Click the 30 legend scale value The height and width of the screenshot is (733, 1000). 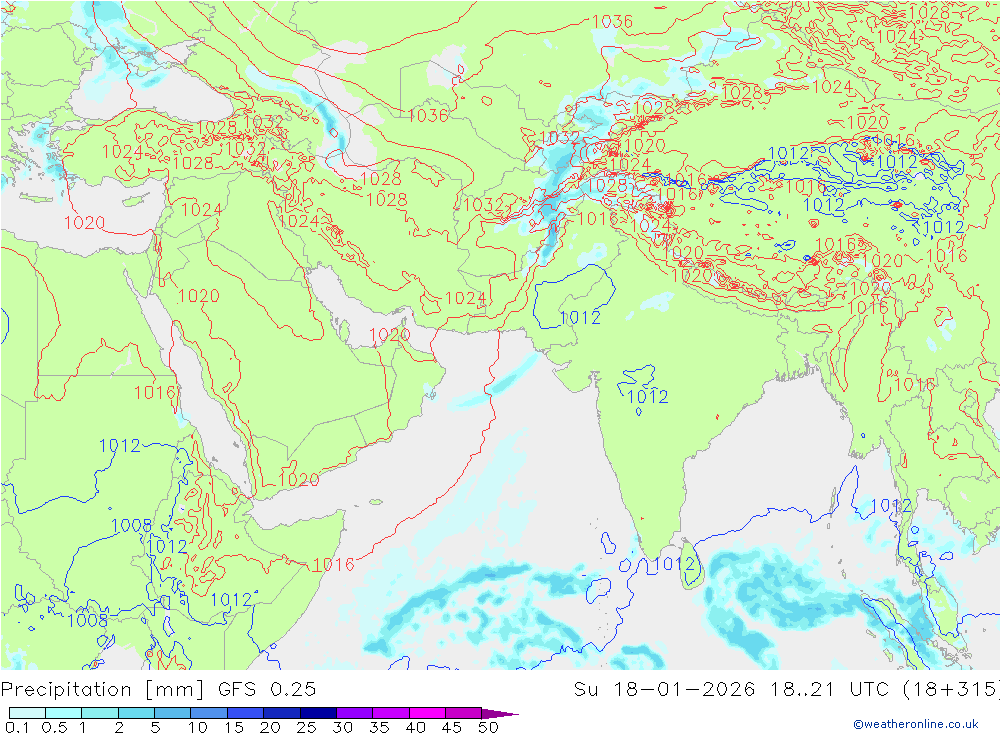point(342,727)
